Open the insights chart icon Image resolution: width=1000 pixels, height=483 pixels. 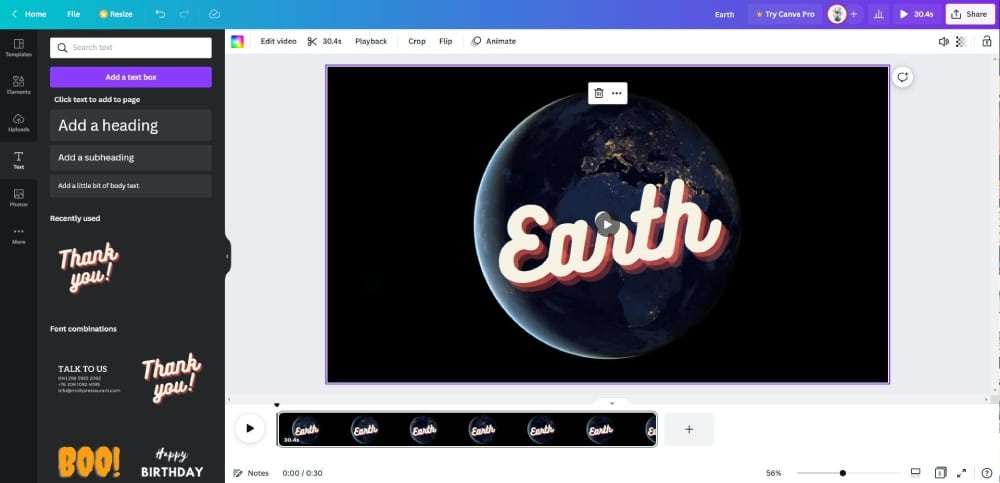pyautogui.click(x=879, y=14)
